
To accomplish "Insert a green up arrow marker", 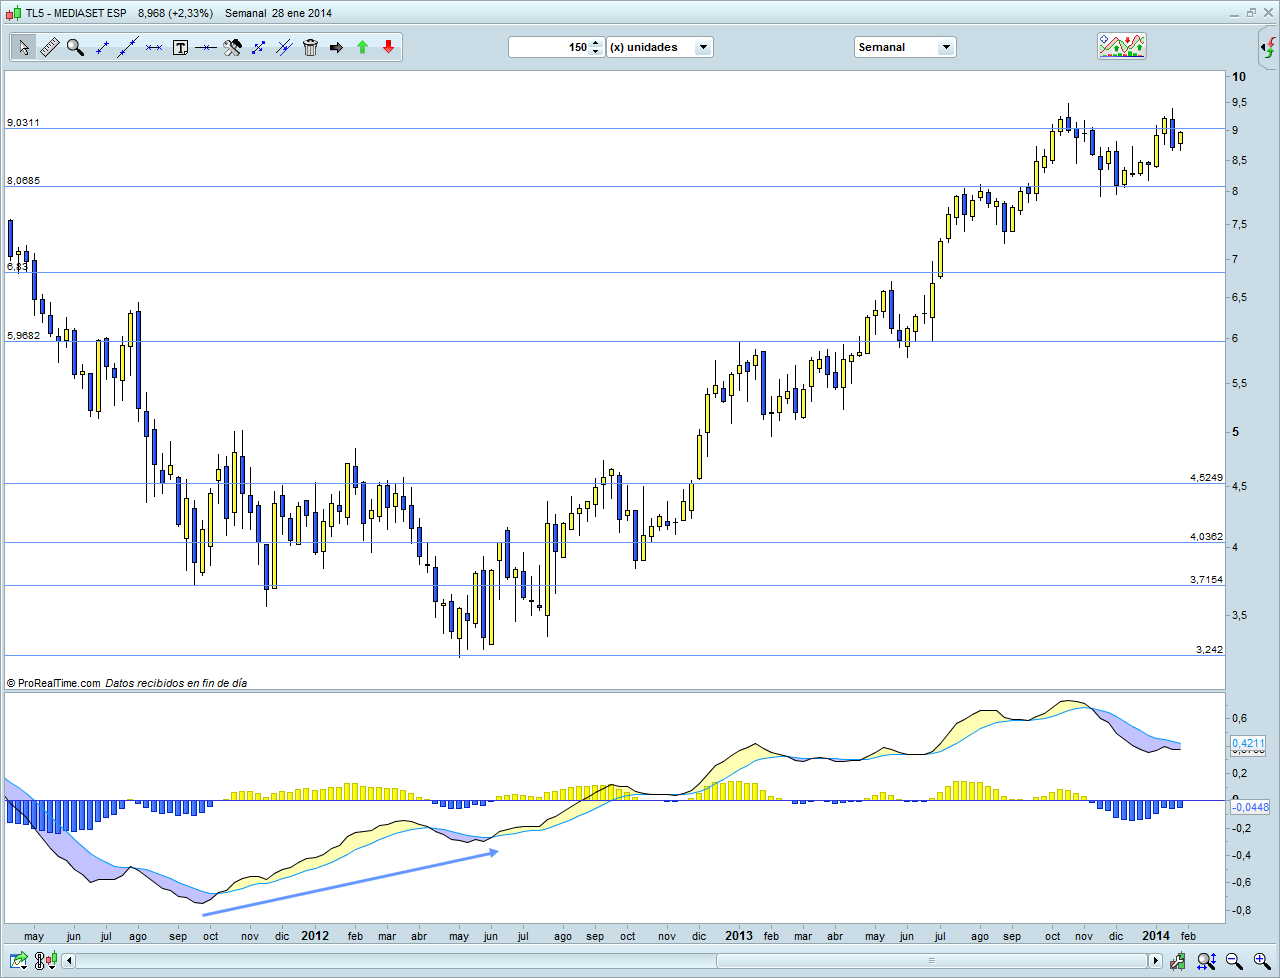I will [x=362, y=47].
